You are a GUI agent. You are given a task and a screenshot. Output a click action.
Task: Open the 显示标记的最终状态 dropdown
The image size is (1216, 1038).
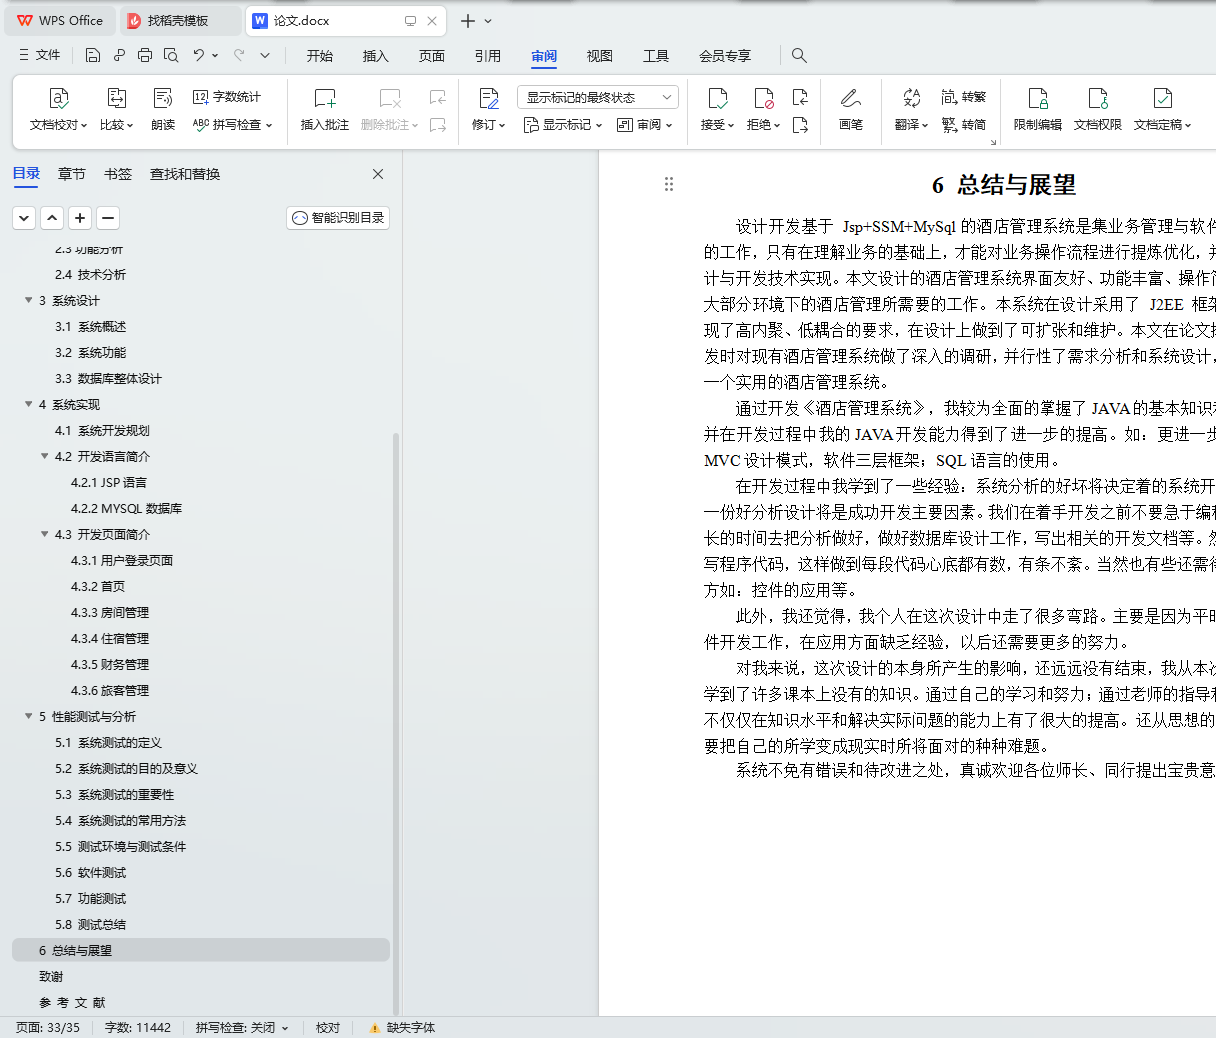click(x=598, y=97)
